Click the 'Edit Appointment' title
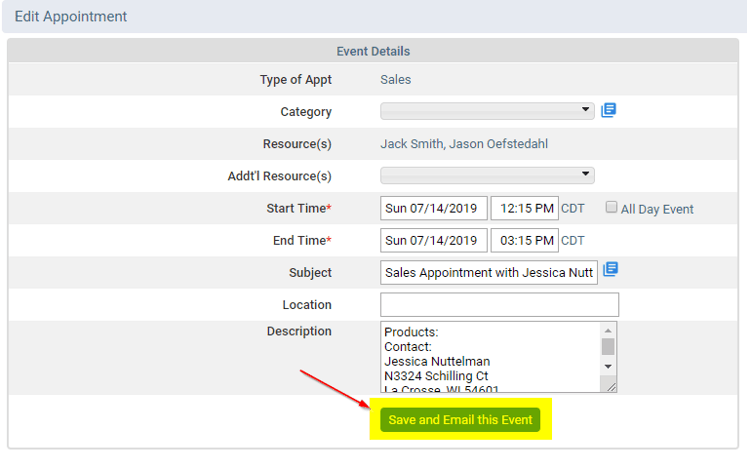Screen dimensions: 747x459 pyautogui.click(x=71, y=16)
